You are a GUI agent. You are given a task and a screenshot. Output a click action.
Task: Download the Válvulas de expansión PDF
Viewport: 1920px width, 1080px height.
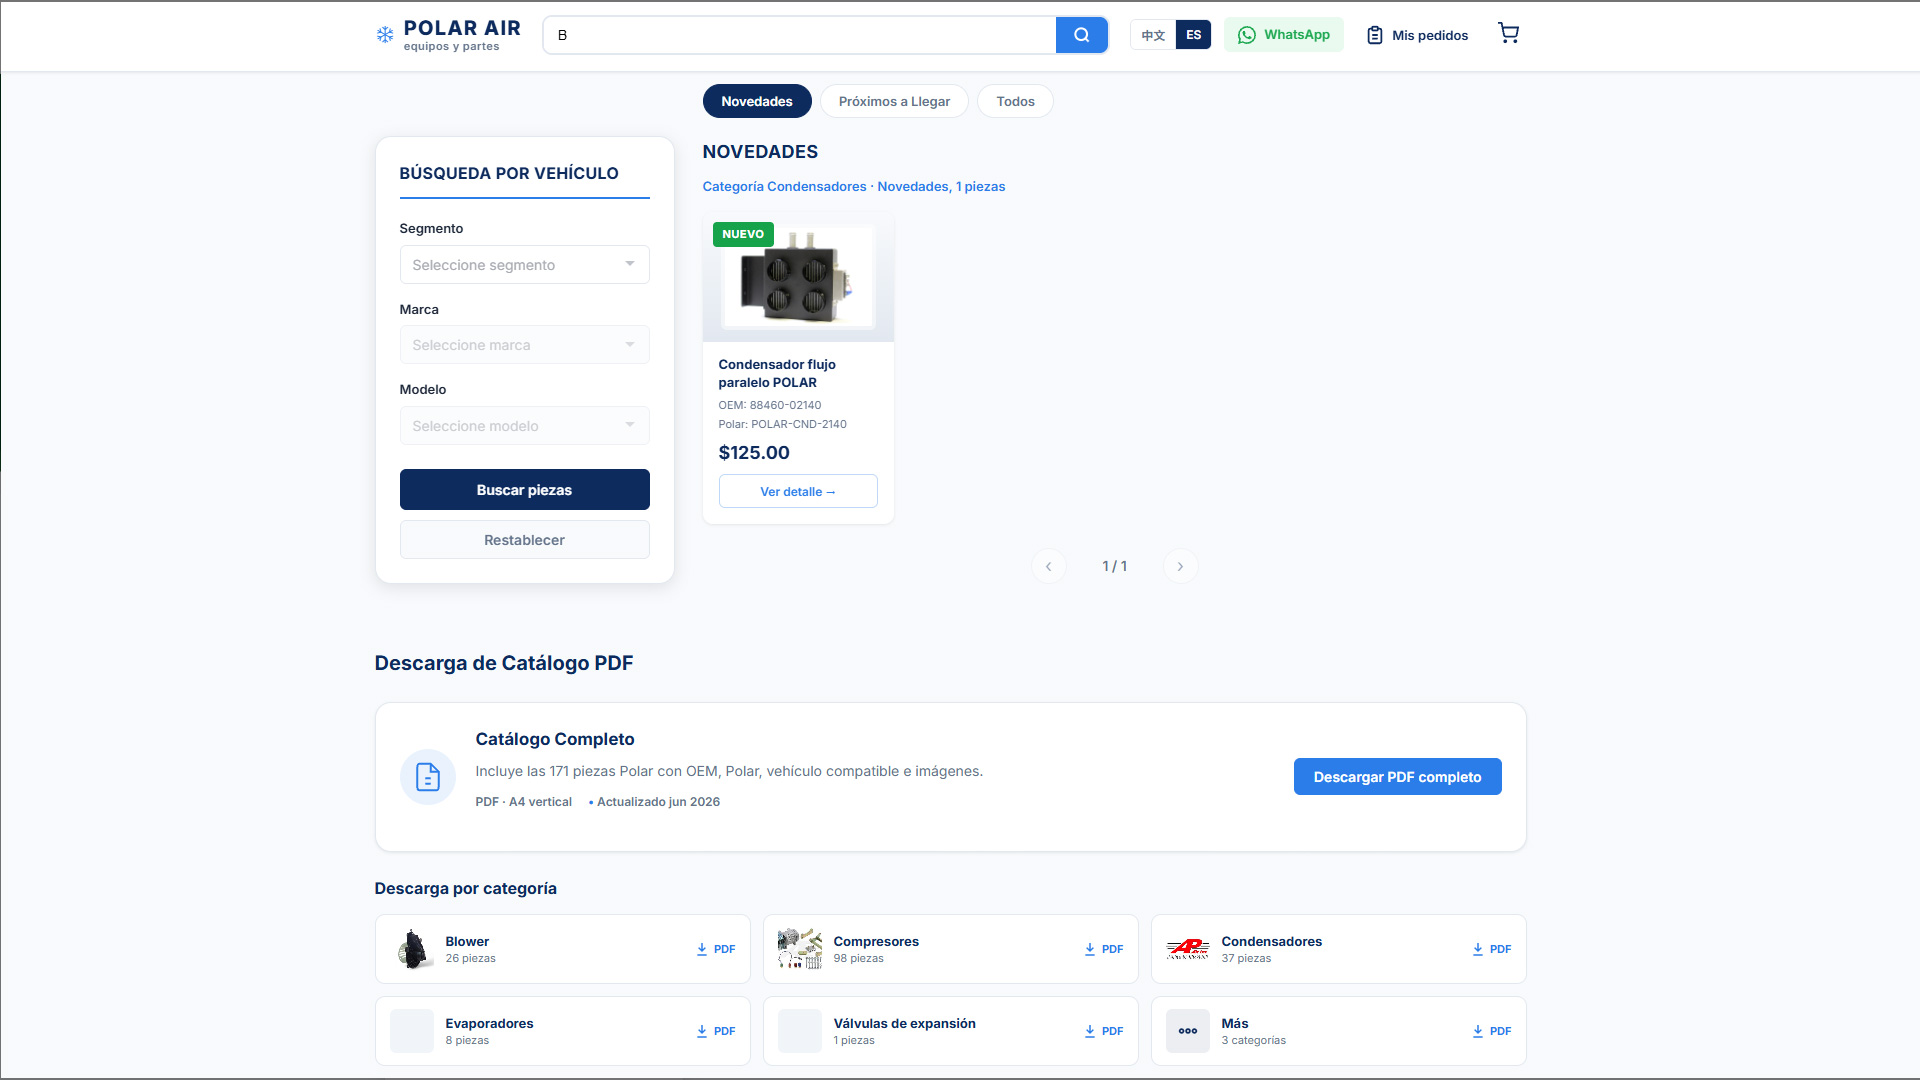[x=1104, y=1031]
